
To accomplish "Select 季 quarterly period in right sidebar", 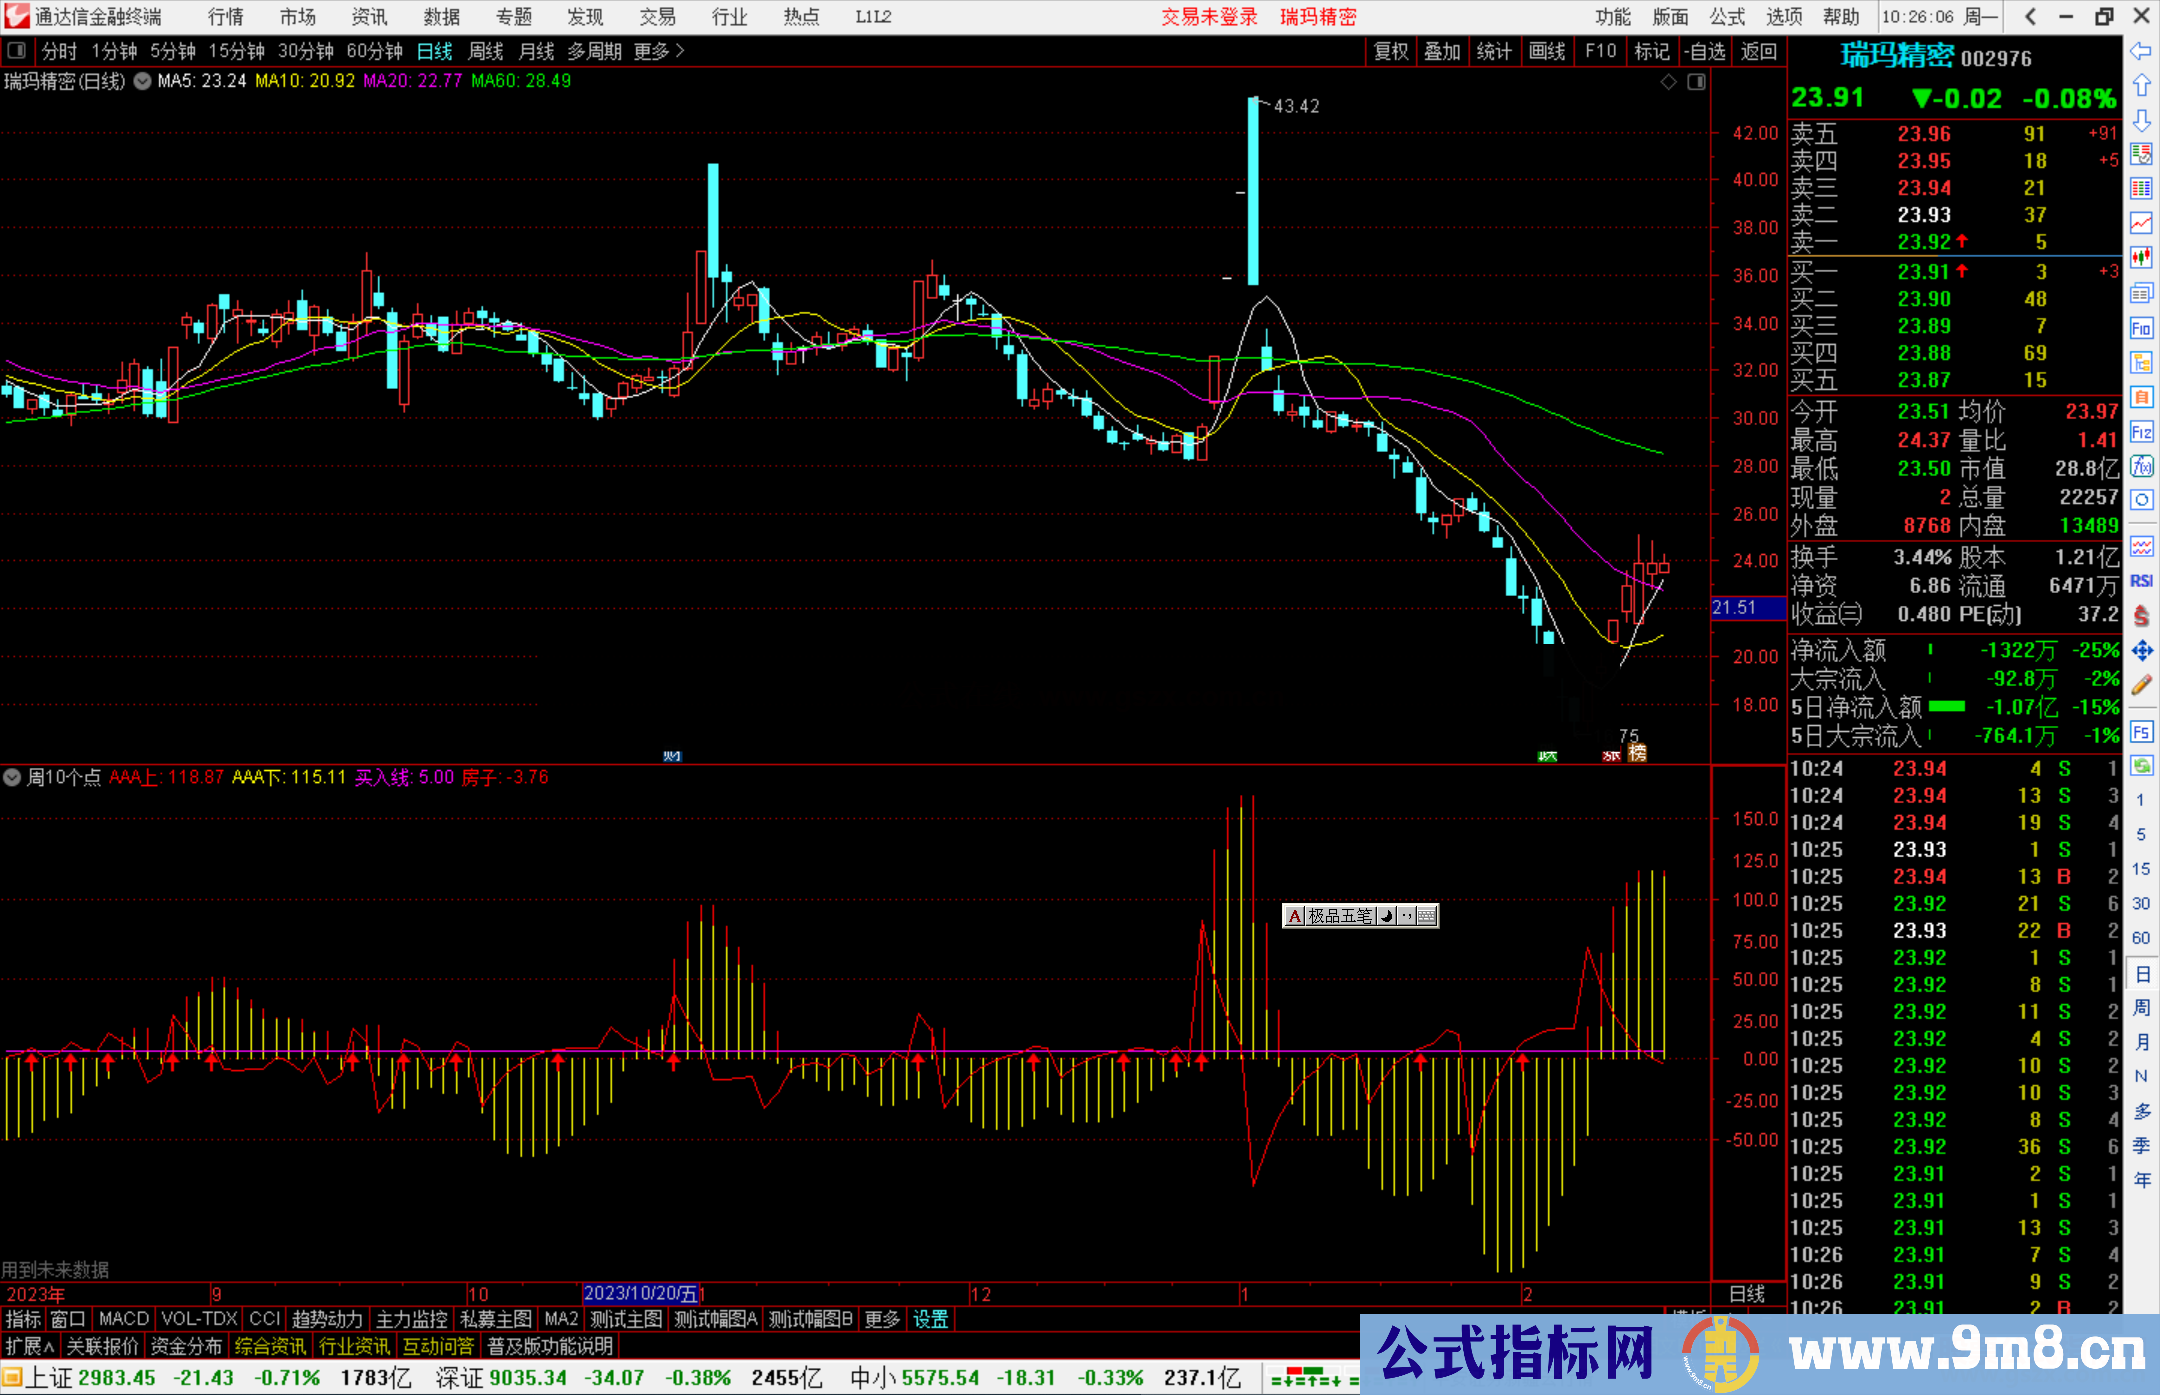I will (2141, 1146).
